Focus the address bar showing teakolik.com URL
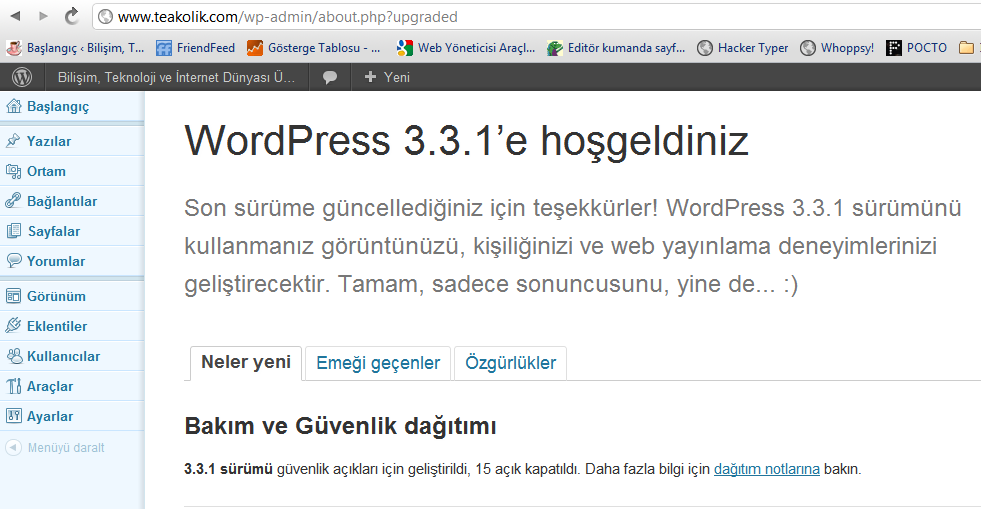The width and height of the screenshot is (981, 509). click(x=538, y=17)
